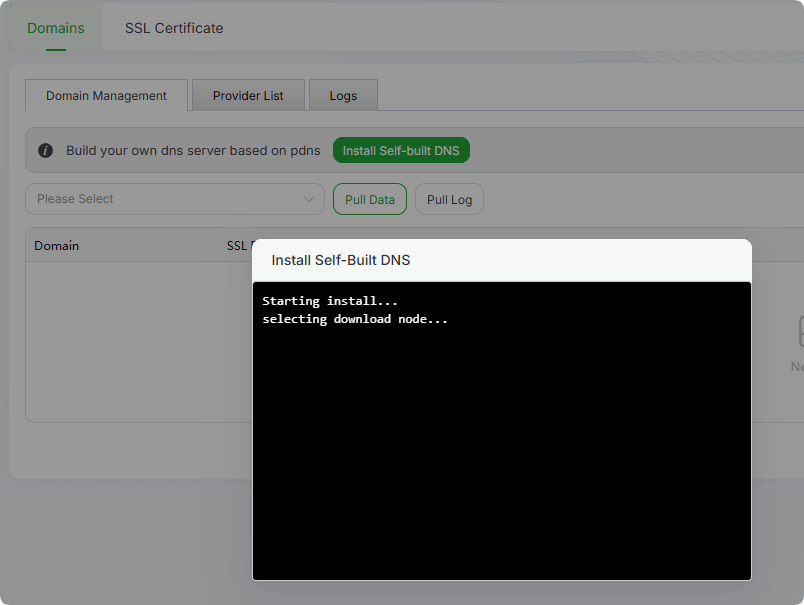804x605 pixels.
Task: Click Install Self-built DNS button
Action: 401,150
